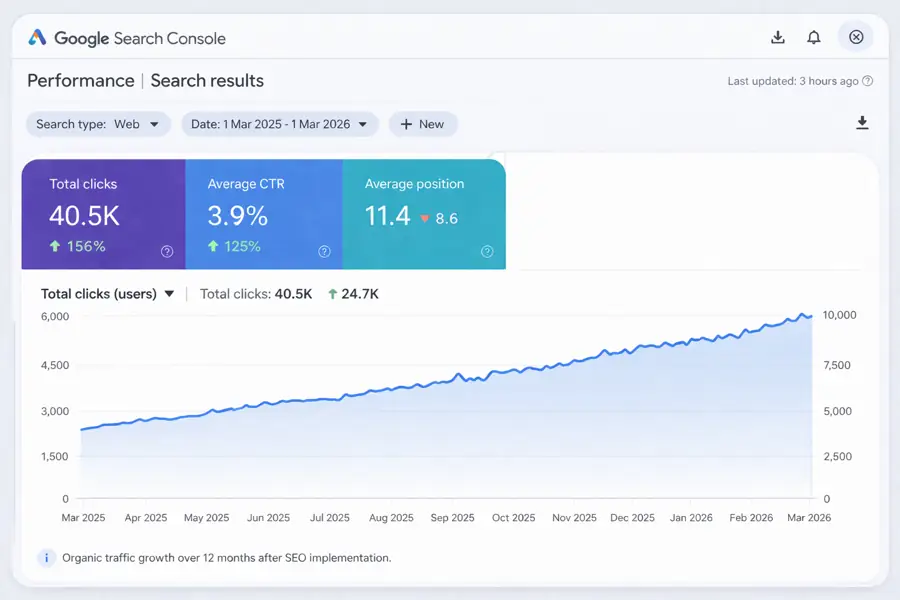Expand the Total clicks (users) selector
900x600 pixels.
(108, 294)
